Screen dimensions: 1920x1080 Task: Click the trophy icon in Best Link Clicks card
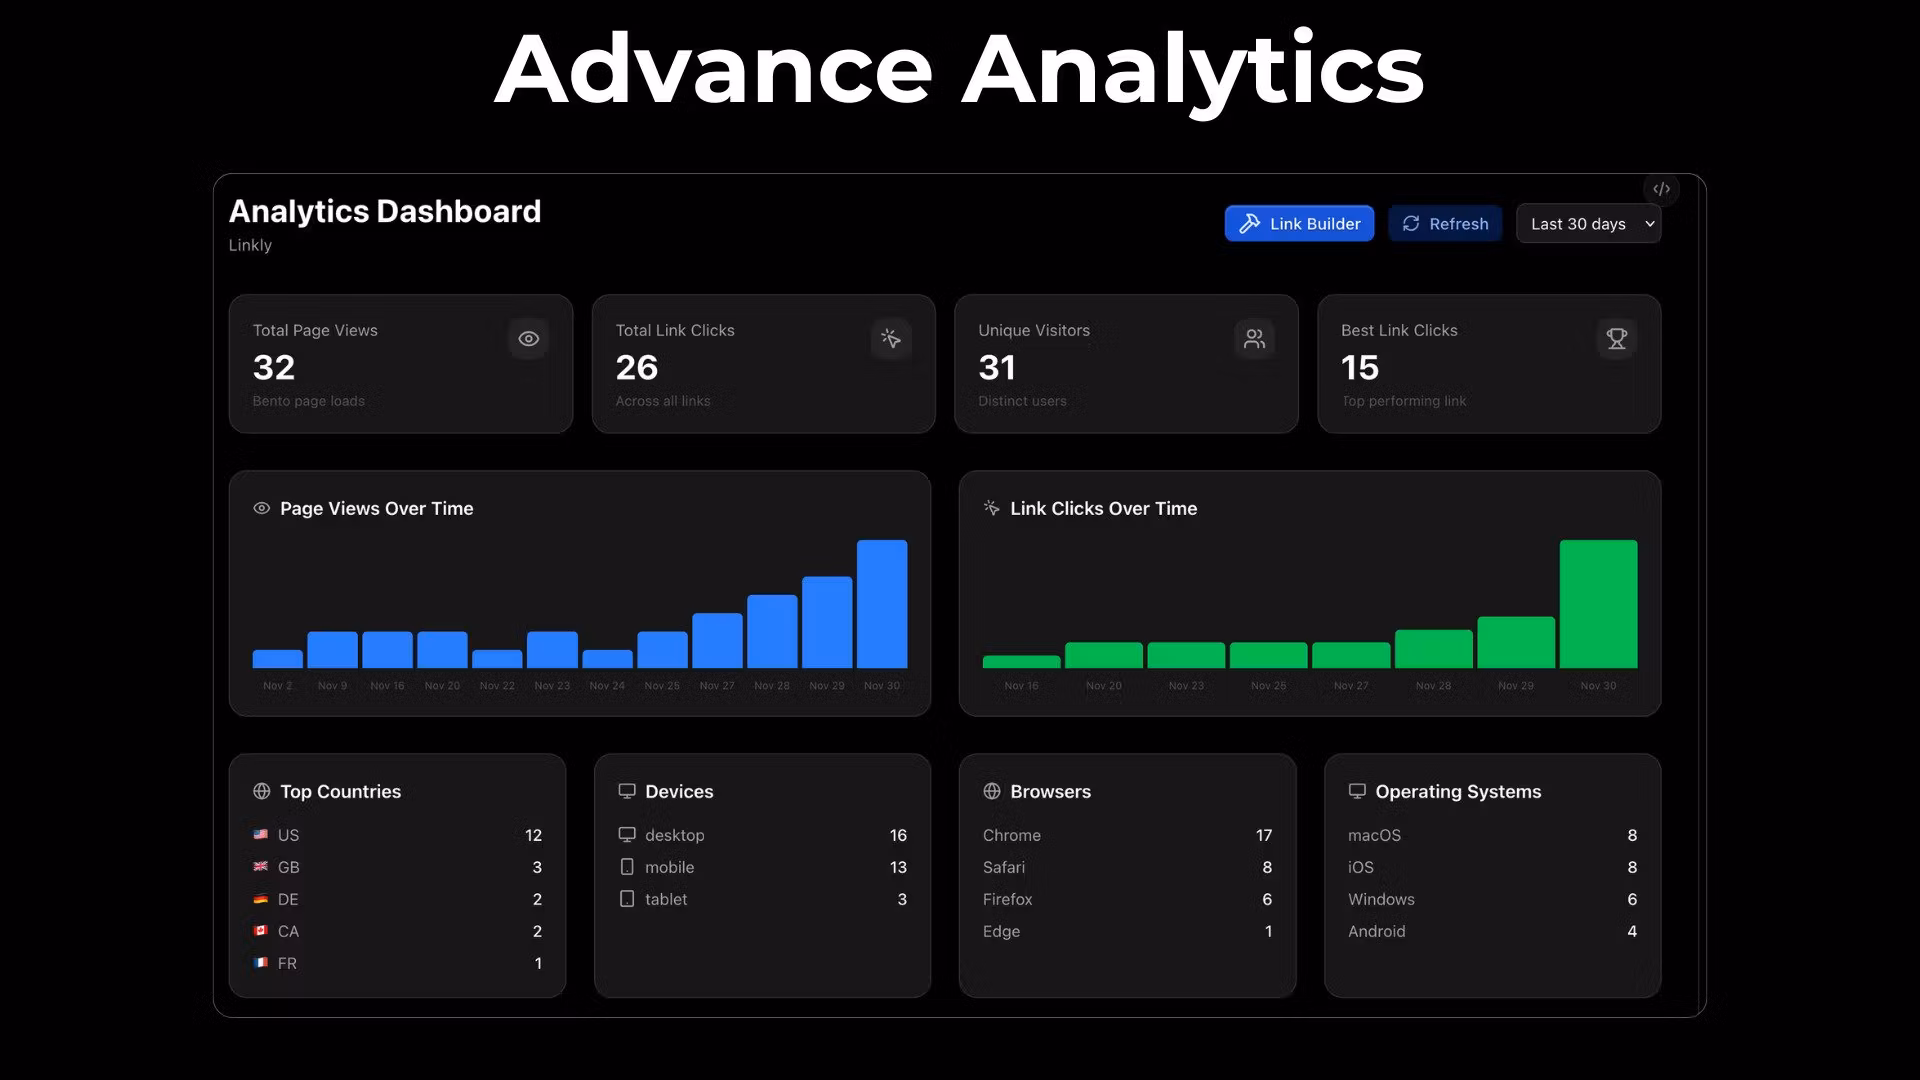[1616, 339]
